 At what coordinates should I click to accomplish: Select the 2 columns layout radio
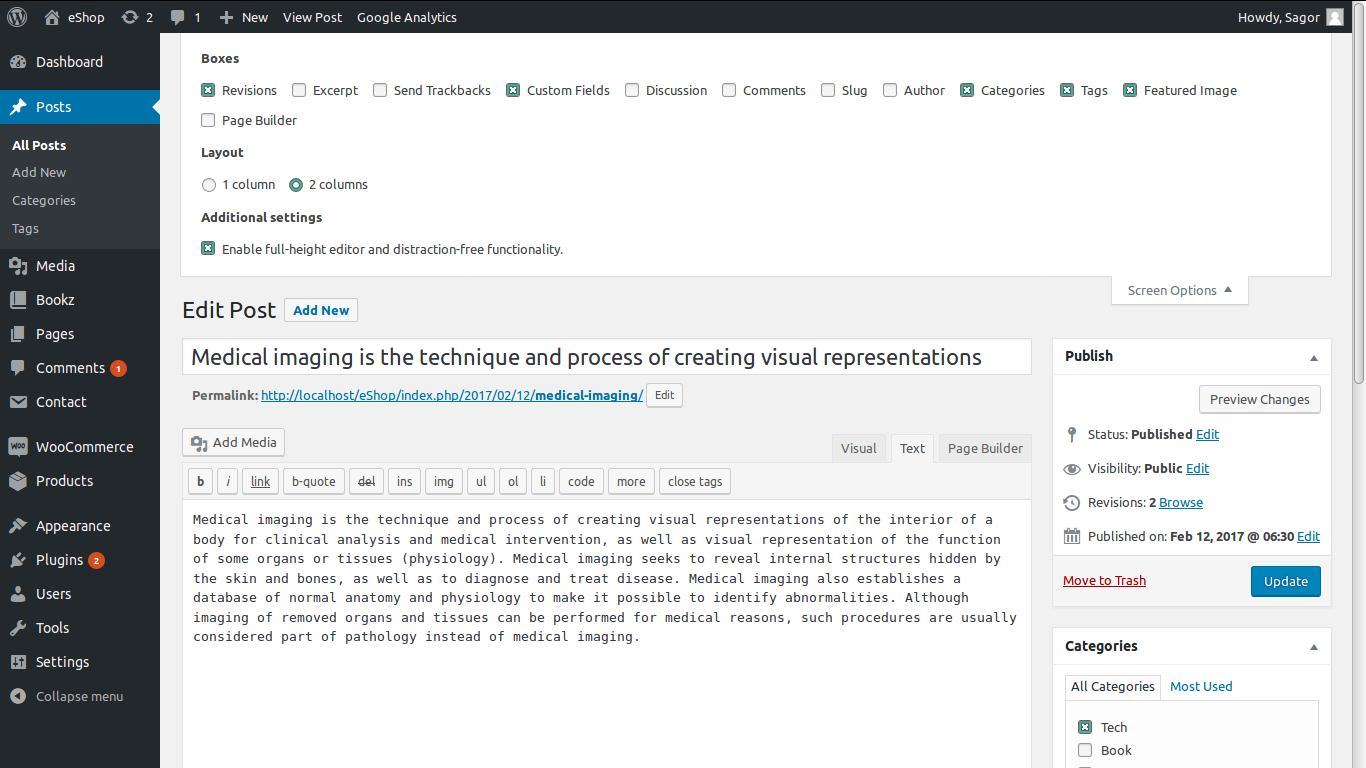[x=296, y=185]
